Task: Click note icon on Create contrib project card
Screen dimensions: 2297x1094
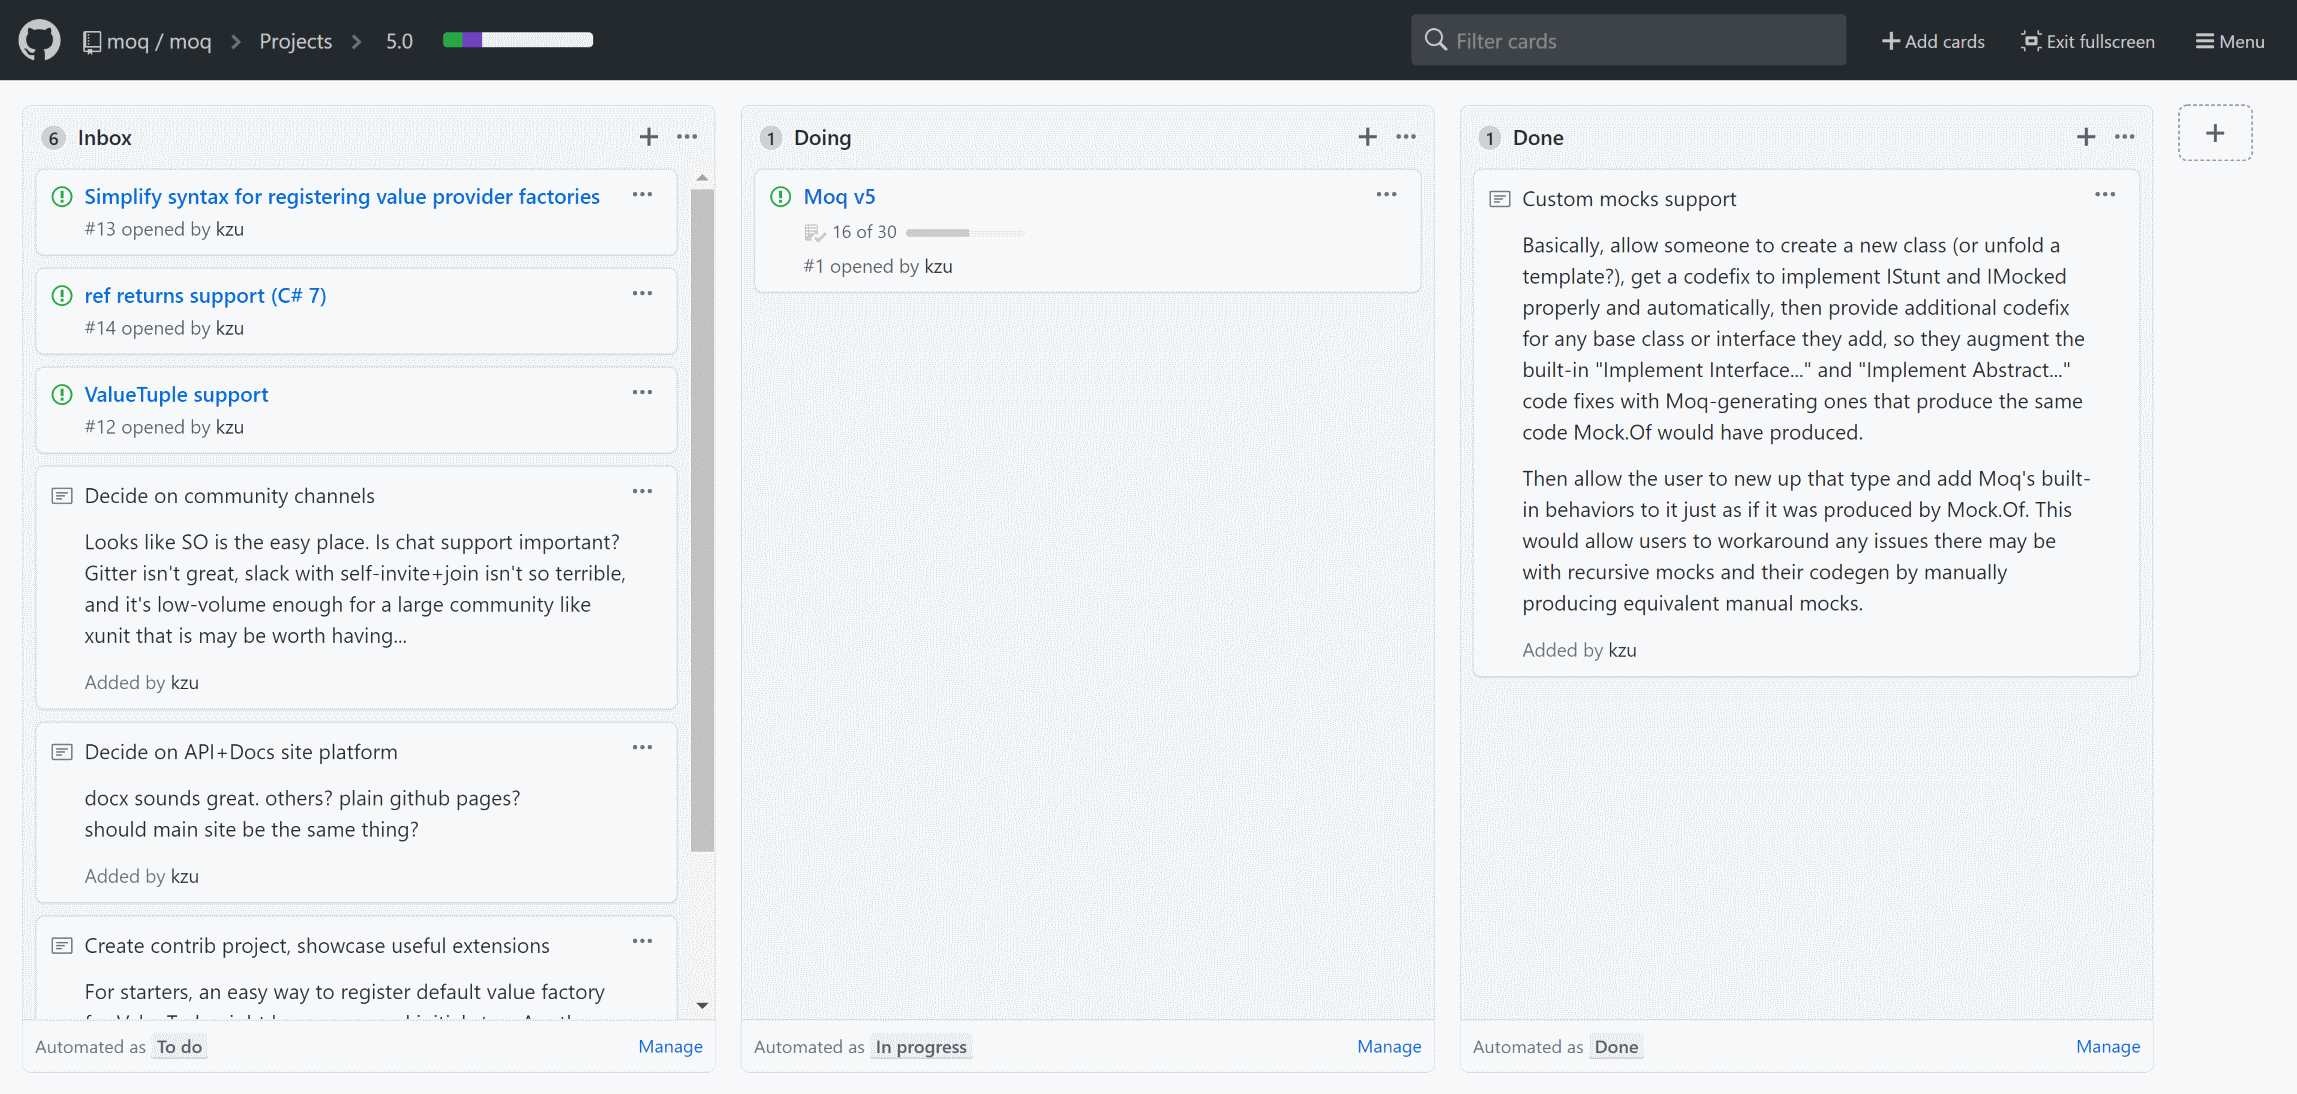Action: point(62,946)
